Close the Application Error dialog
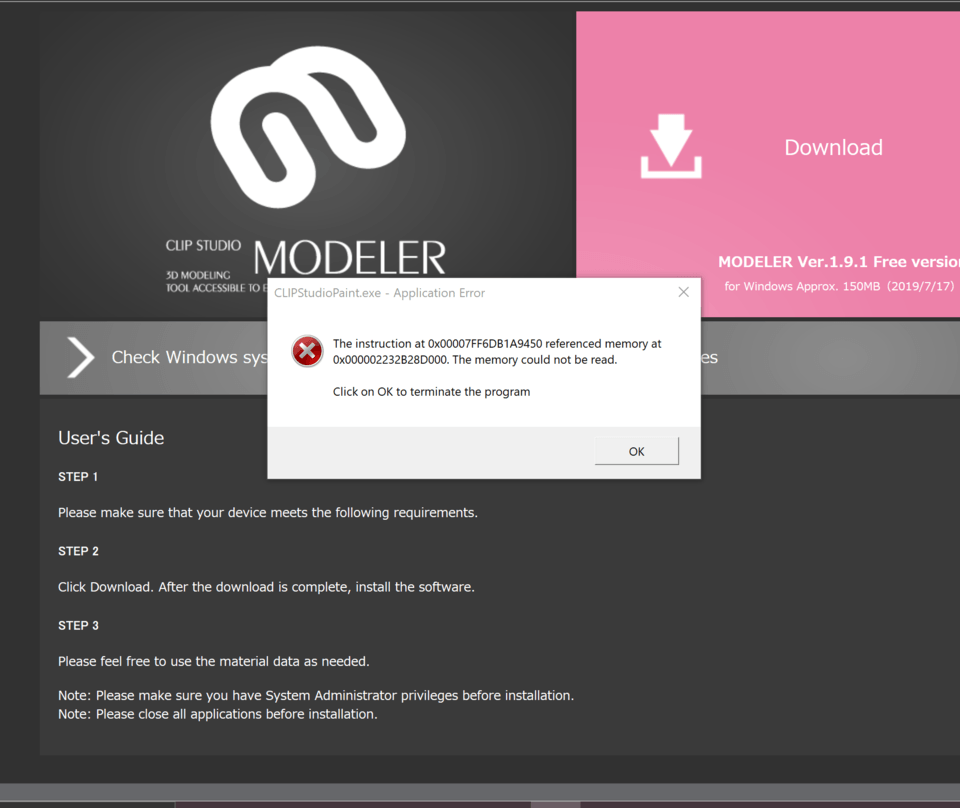960x808 pixels. [x=683, y=293]
